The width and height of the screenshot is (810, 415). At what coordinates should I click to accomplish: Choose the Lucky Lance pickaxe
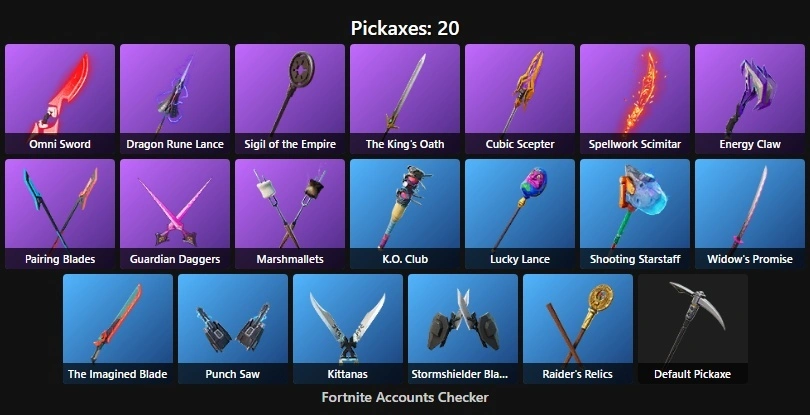(x=520, y=214)
